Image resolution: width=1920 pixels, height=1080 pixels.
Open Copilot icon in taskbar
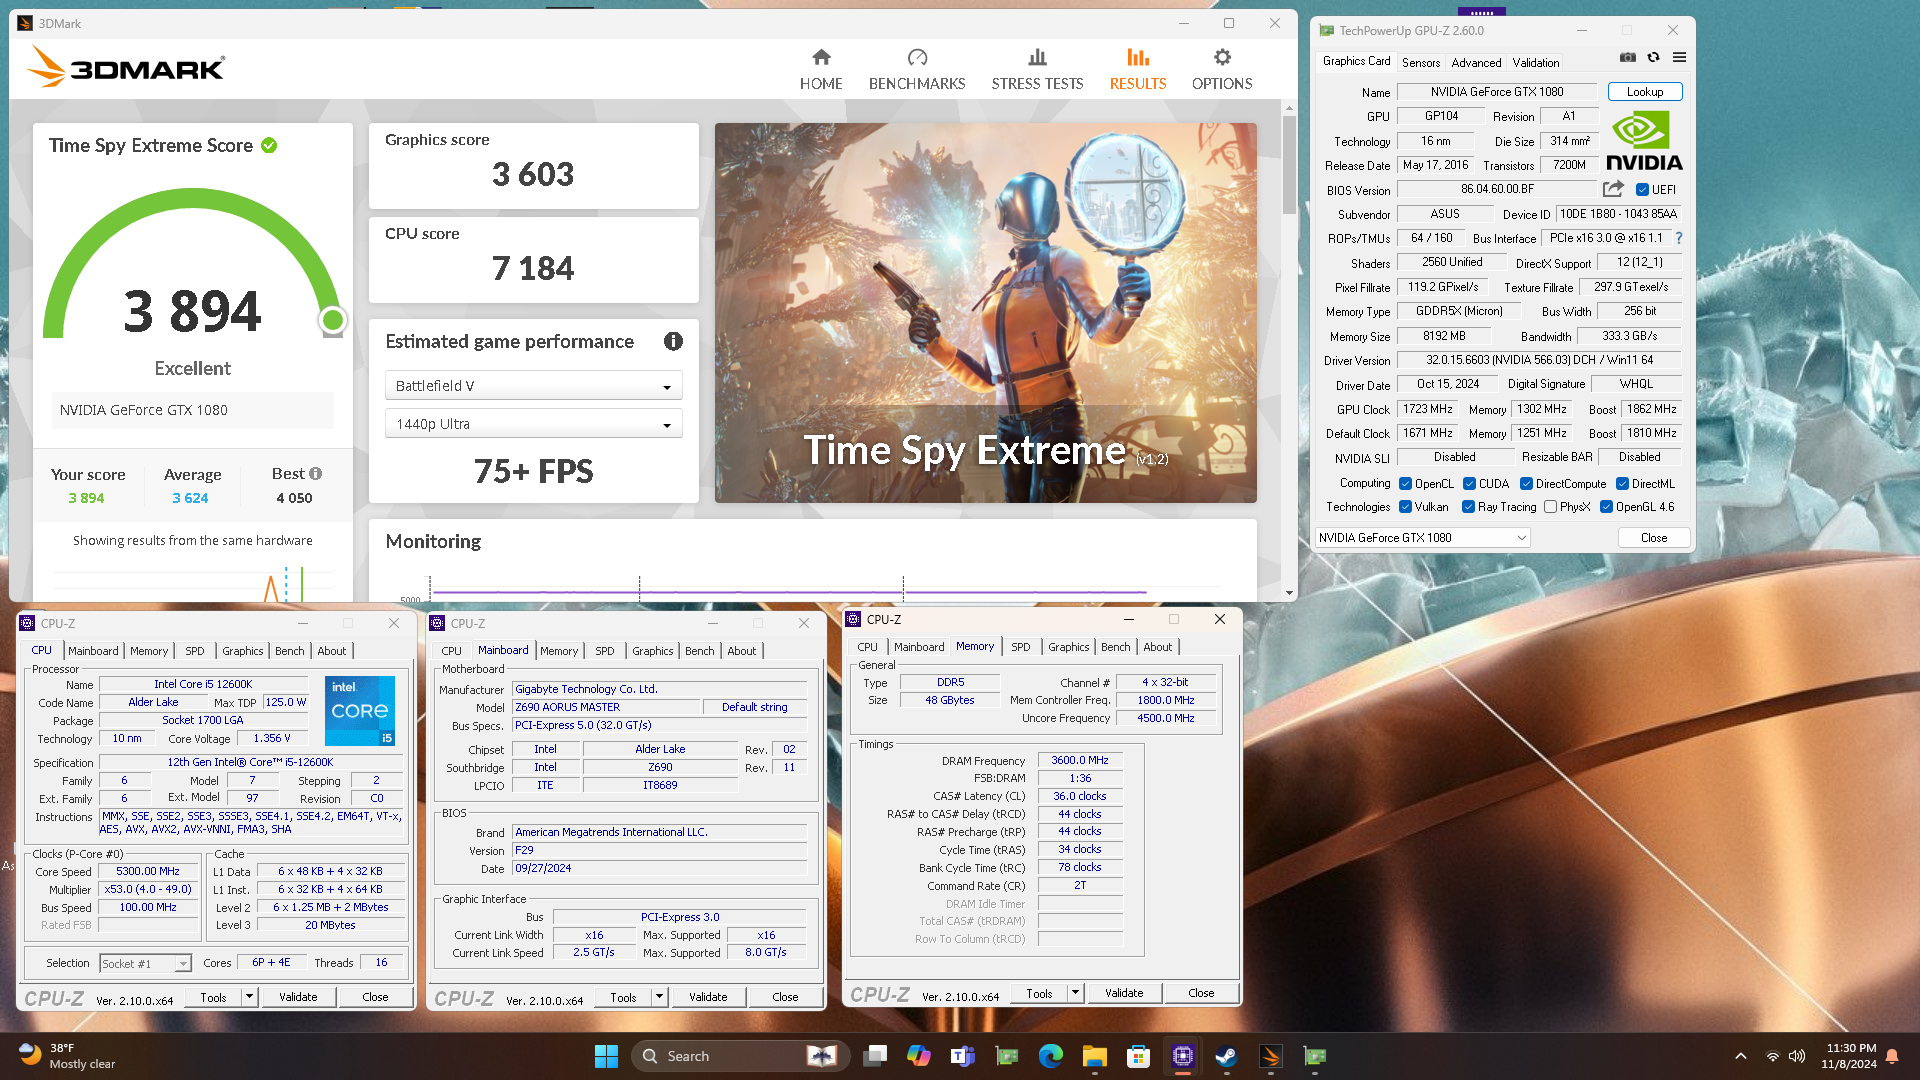[x=918, y=1056]
